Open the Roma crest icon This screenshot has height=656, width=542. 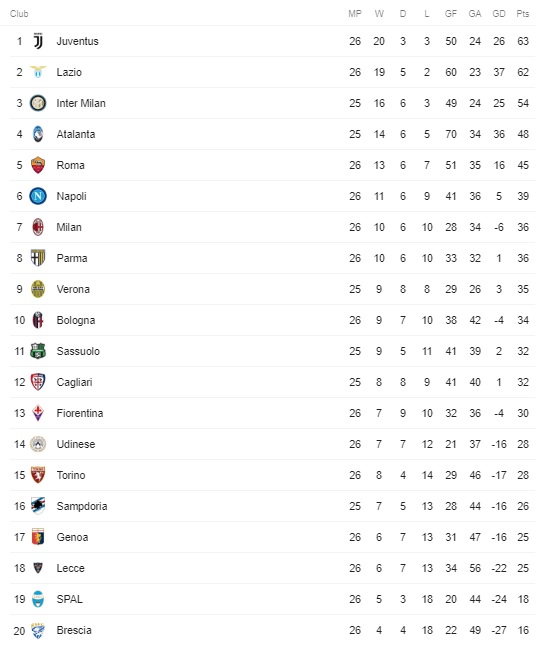point(38,165)
